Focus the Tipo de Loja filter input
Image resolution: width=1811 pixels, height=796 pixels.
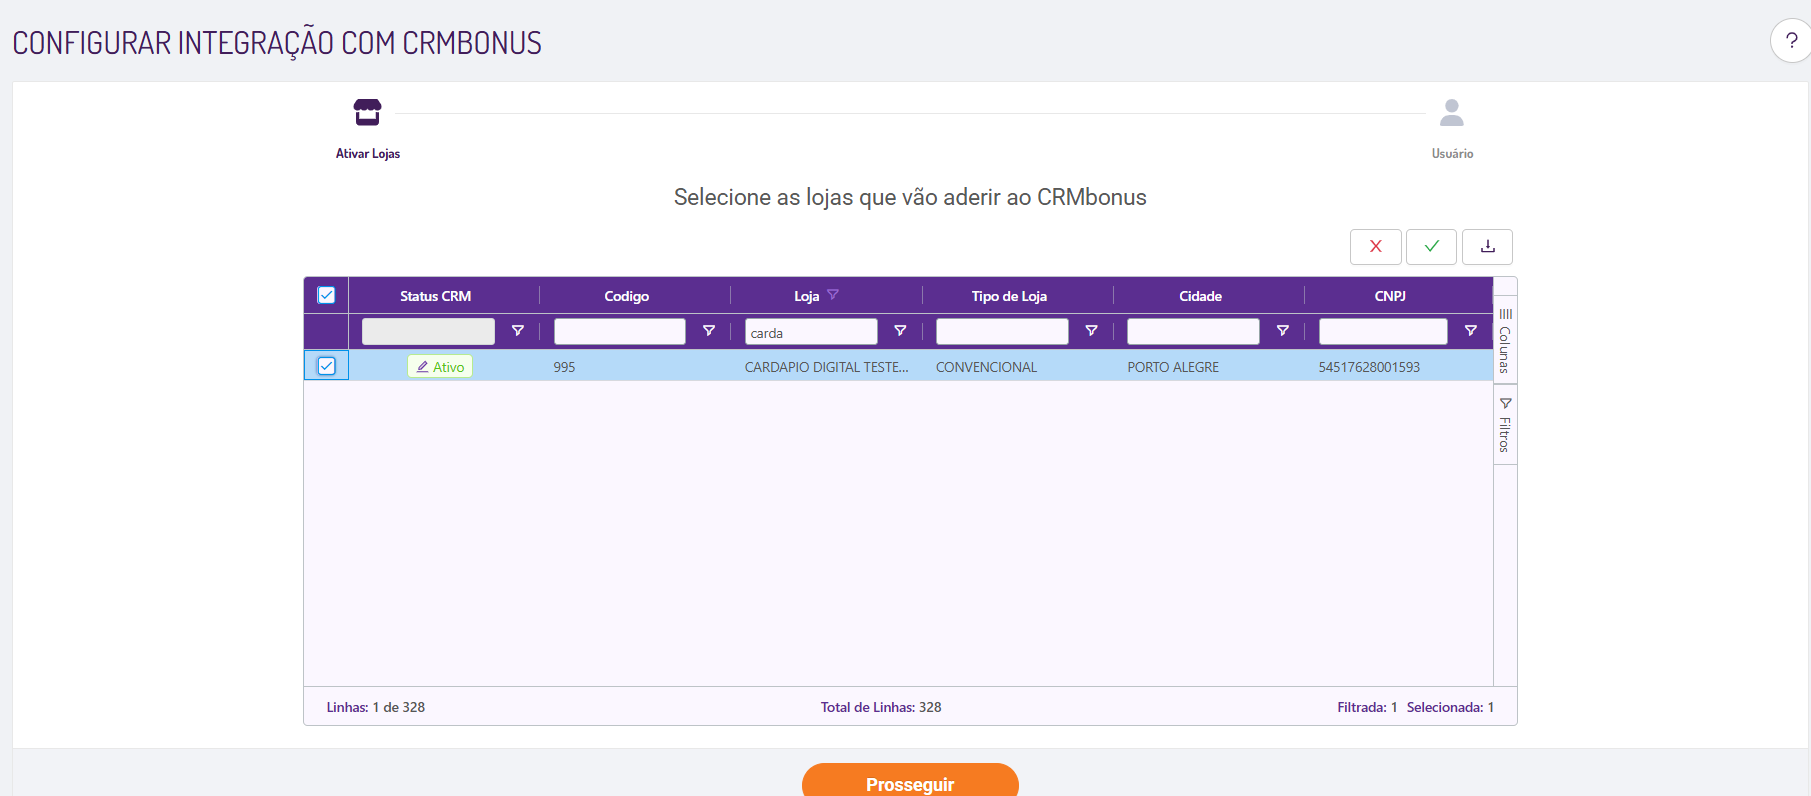tap(1002, 331)
